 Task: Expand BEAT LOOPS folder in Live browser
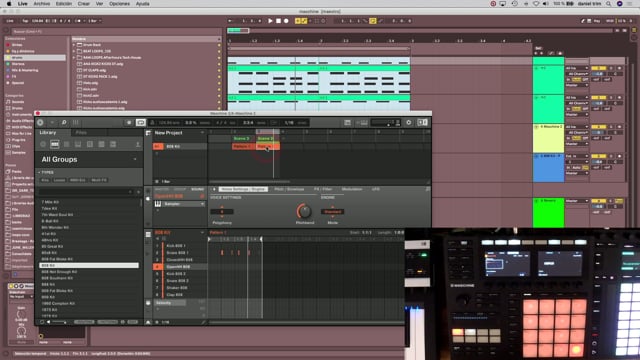(x=74, y=51)
